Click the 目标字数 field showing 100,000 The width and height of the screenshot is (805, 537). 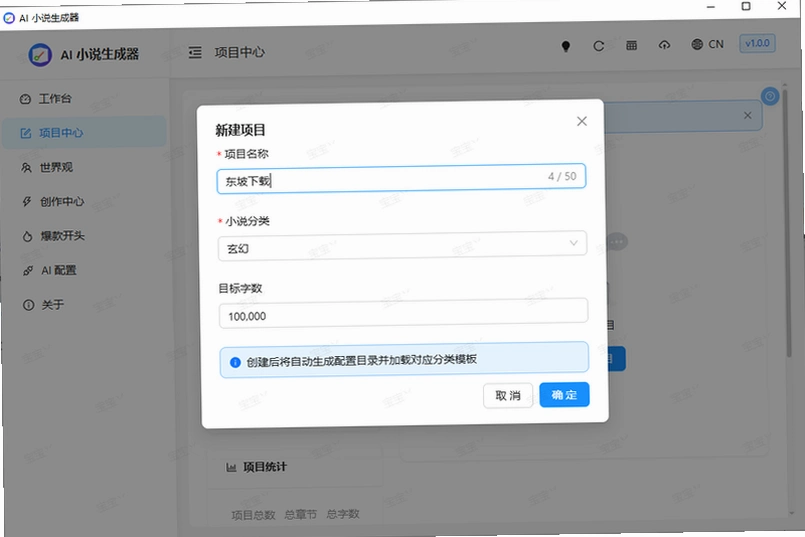tap(403, 313)
